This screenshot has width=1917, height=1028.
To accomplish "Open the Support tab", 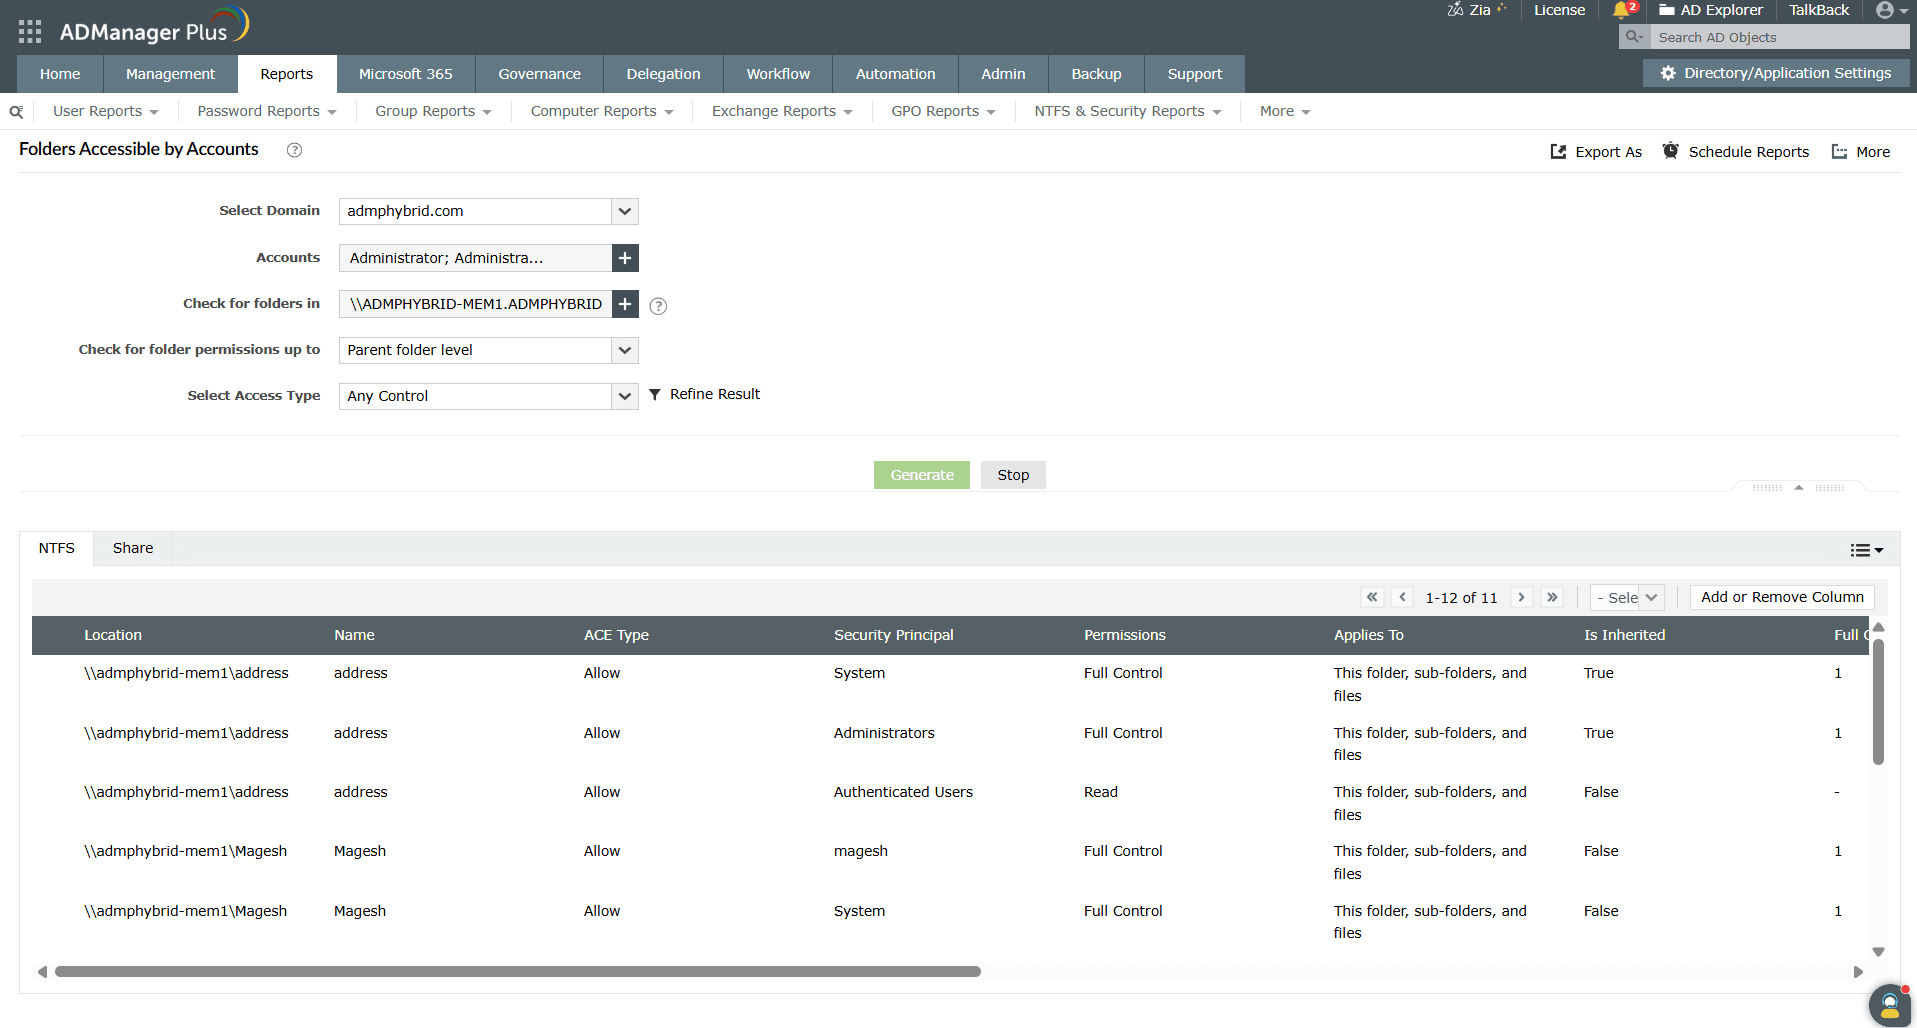I will (x=1195, y=74).
